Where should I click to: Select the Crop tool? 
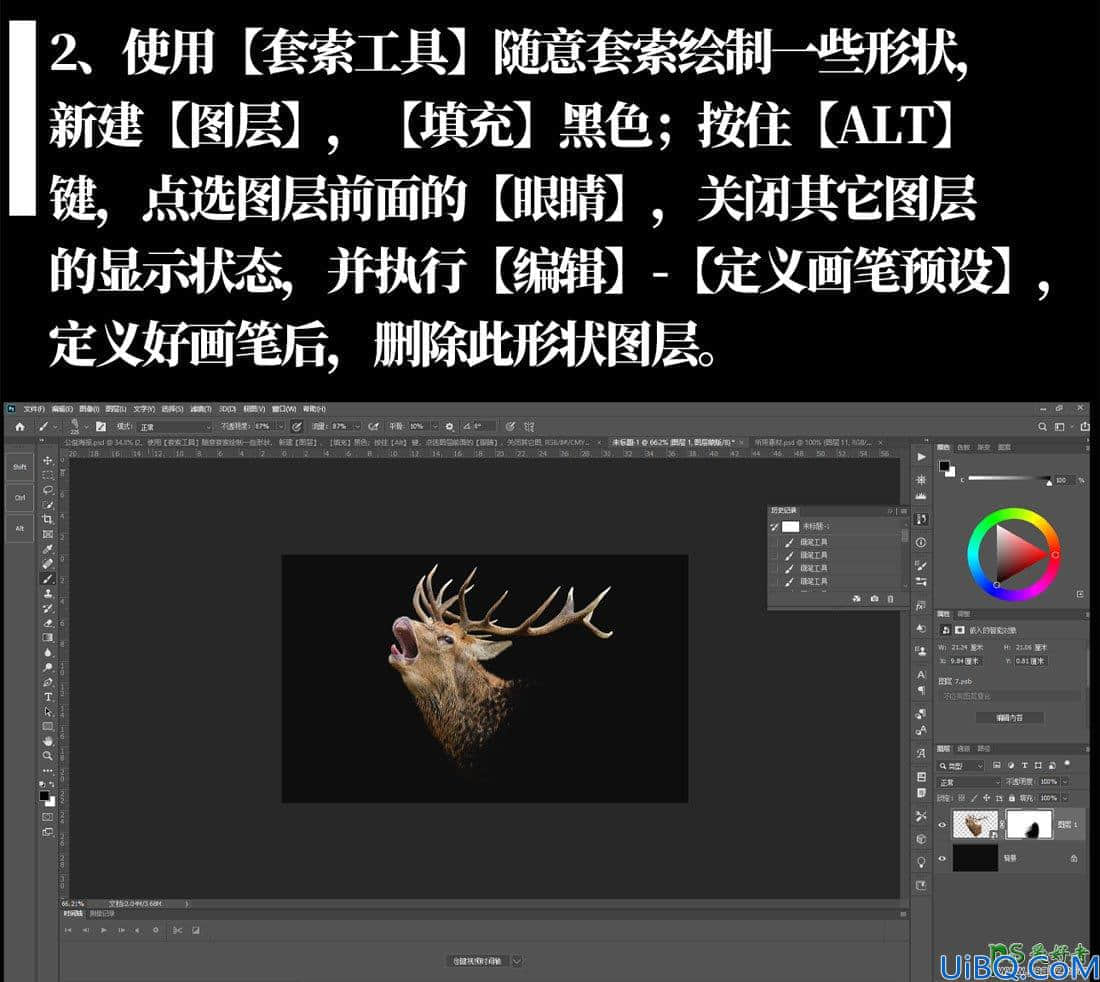[x=48, y=518]
